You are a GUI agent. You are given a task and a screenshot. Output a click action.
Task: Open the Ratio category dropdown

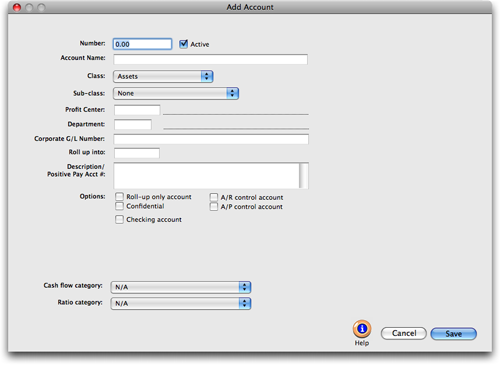[x=181, y=303]
